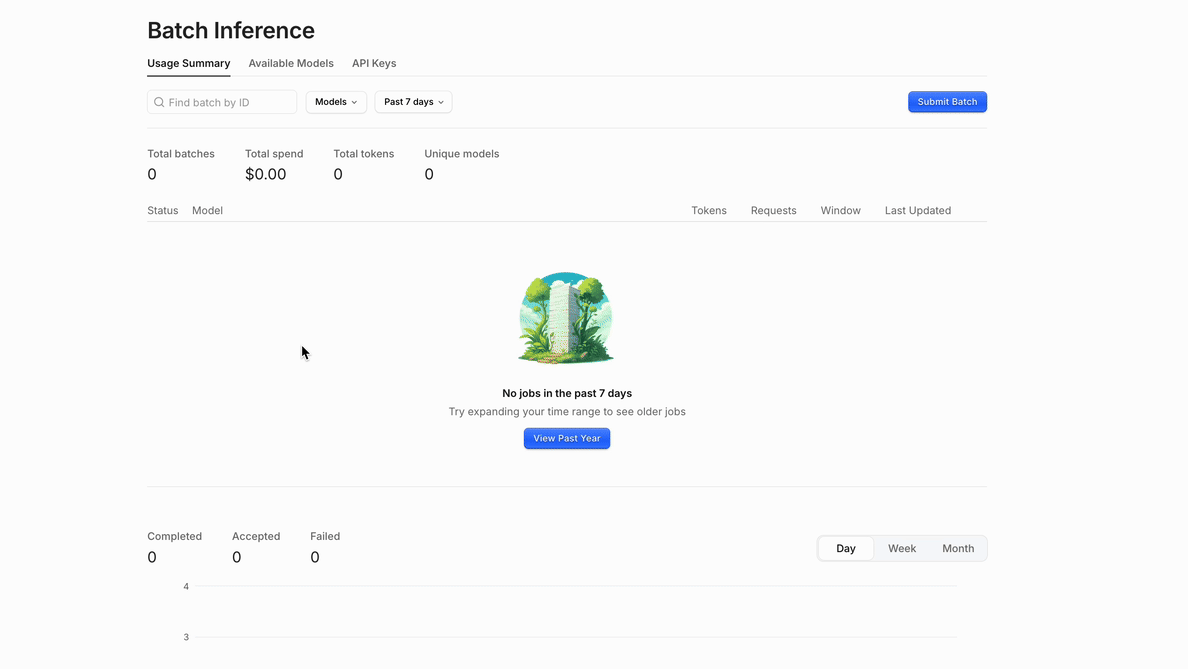Image resolution: width=1188 pixels, height=669 pixels.
Task: Click the Status column header
Action: (162, 211)
